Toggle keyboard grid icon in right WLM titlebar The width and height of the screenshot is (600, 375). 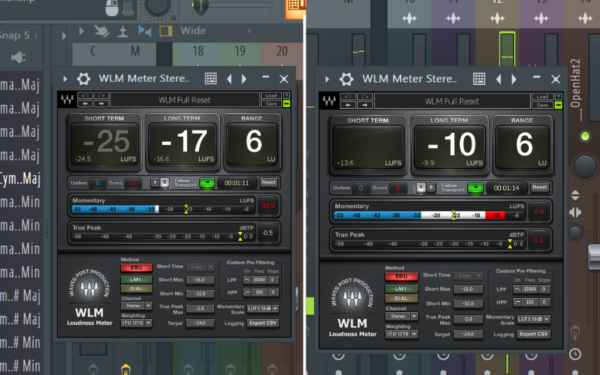[479, 79]
